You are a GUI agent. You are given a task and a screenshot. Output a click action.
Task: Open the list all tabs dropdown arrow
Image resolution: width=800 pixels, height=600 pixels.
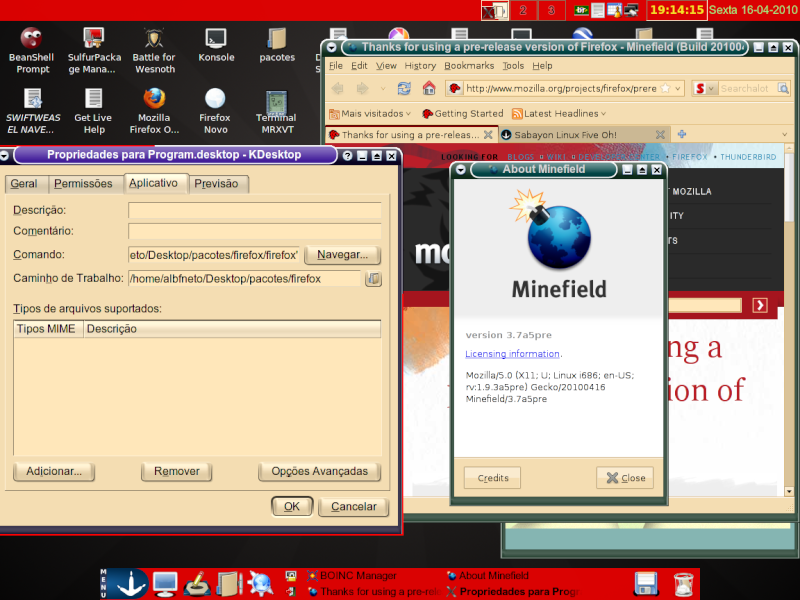pyautogui.click(x=784, y=134)
